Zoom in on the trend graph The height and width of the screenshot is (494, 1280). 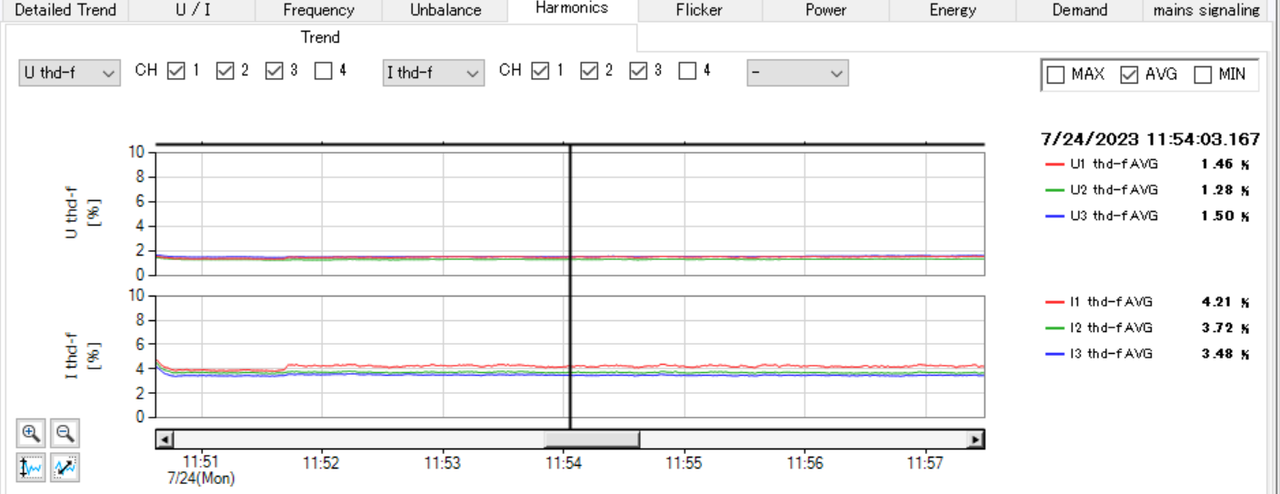(x=31, y=433)
